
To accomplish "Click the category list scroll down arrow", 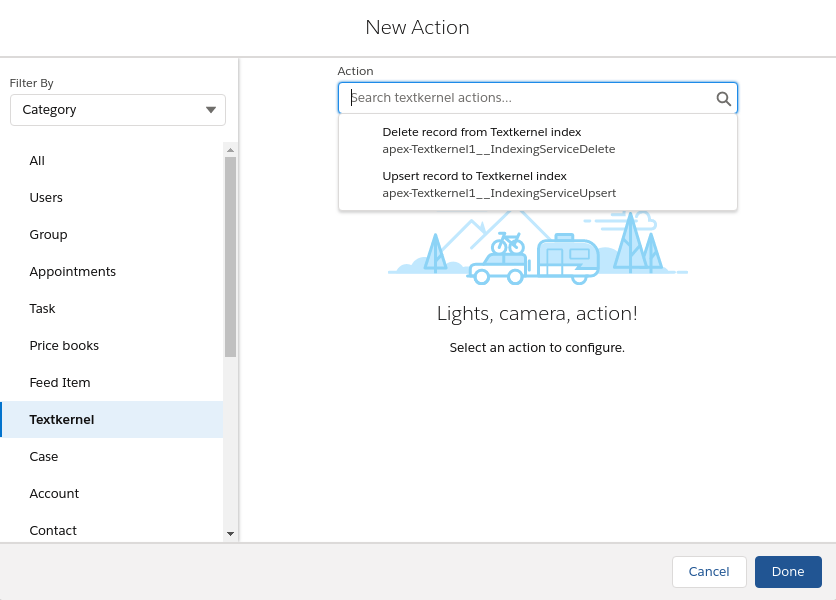I will pos(230,533).
